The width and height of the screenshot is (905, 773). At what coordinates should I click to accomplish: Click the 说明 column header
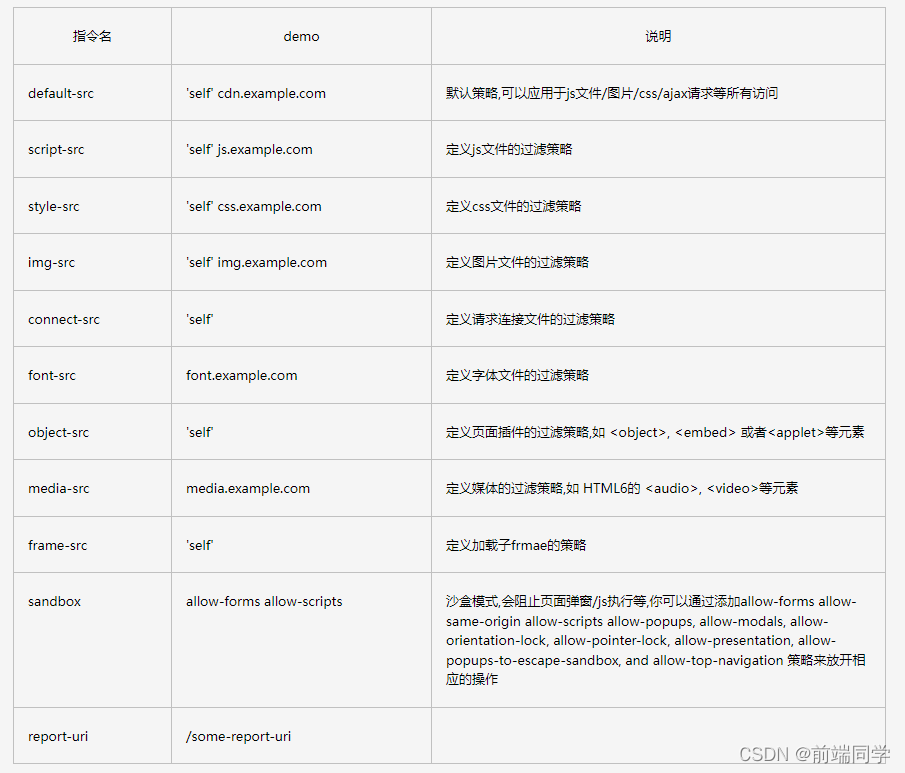pyautogui.click(x=658, y=36)
